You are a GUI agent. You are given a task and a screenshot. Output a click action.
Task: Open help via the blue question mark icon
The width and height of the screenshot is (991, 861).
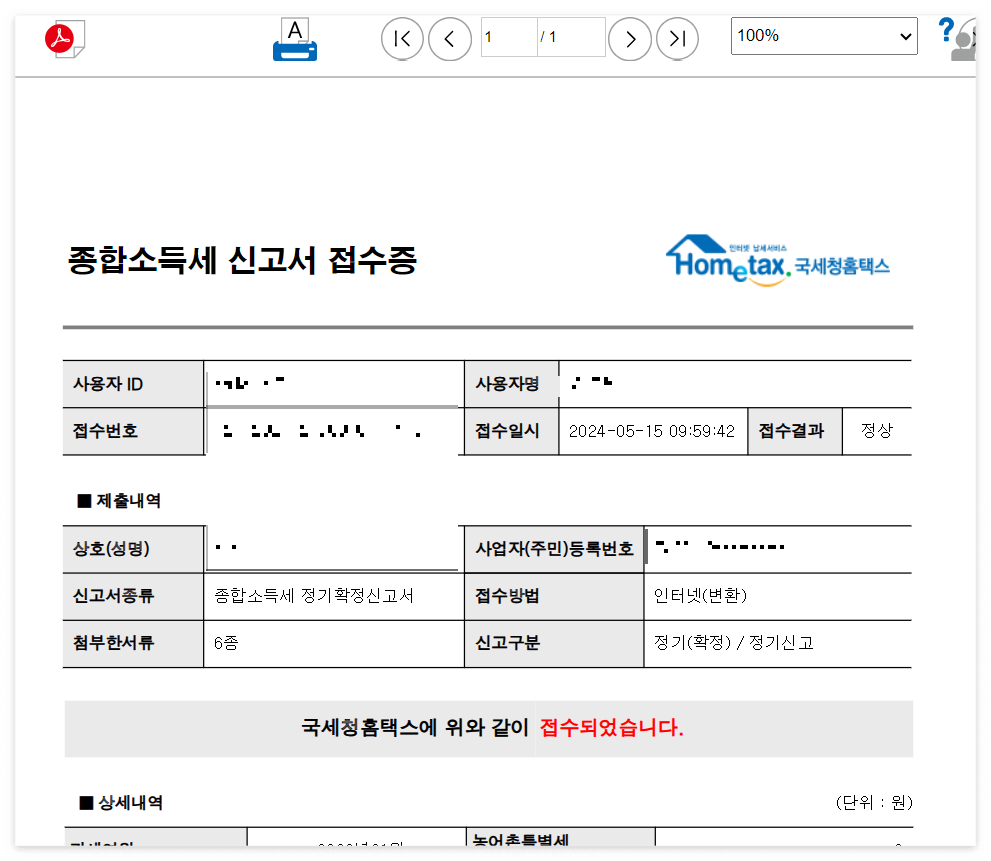pos(946,30)
